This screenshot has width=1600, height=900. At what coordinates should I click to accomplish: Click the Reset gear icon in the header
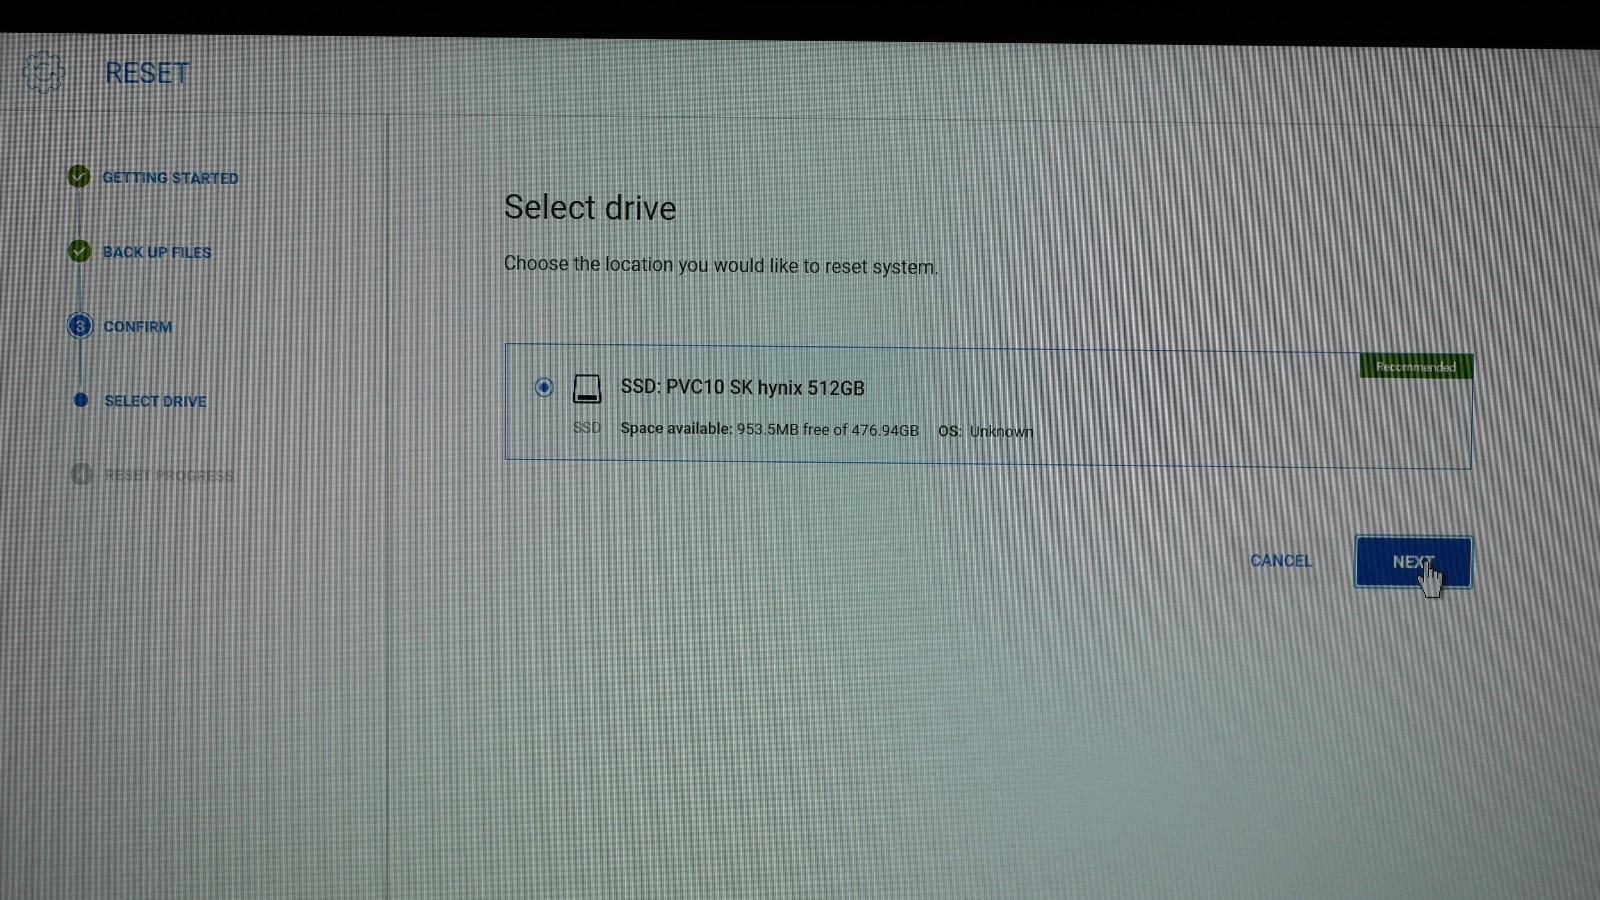[43, 72]
